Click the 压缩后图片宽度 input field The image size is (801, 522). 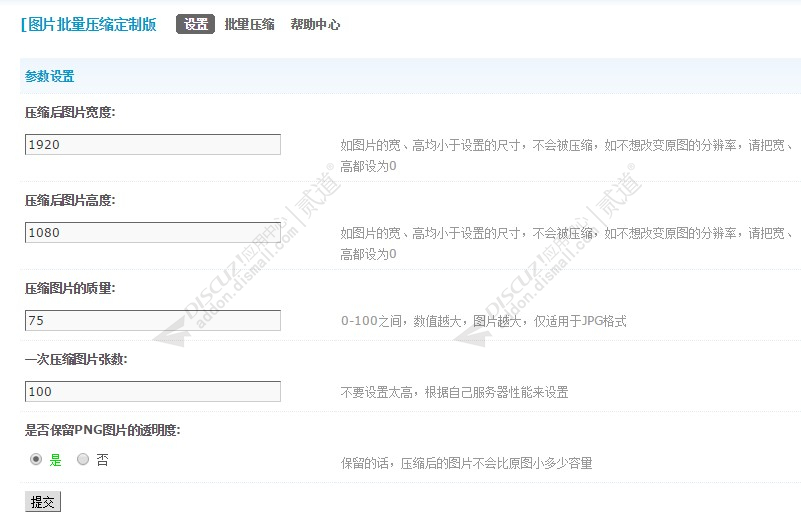153,145
